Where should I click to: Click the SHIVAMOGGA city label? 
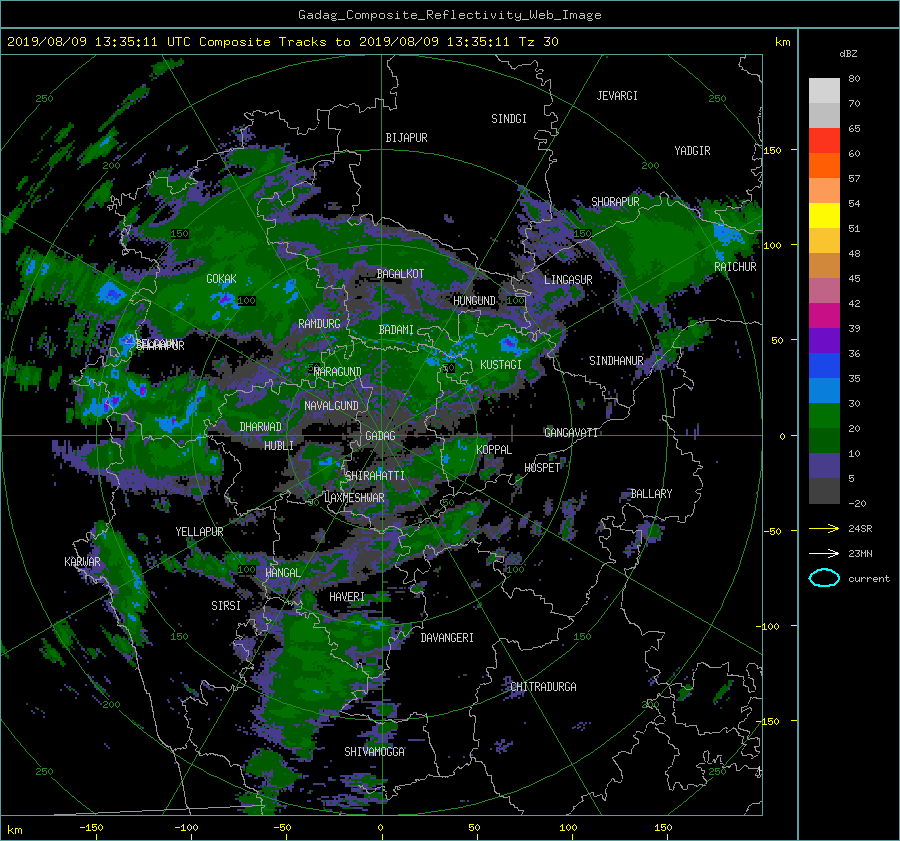pos(374,752)
